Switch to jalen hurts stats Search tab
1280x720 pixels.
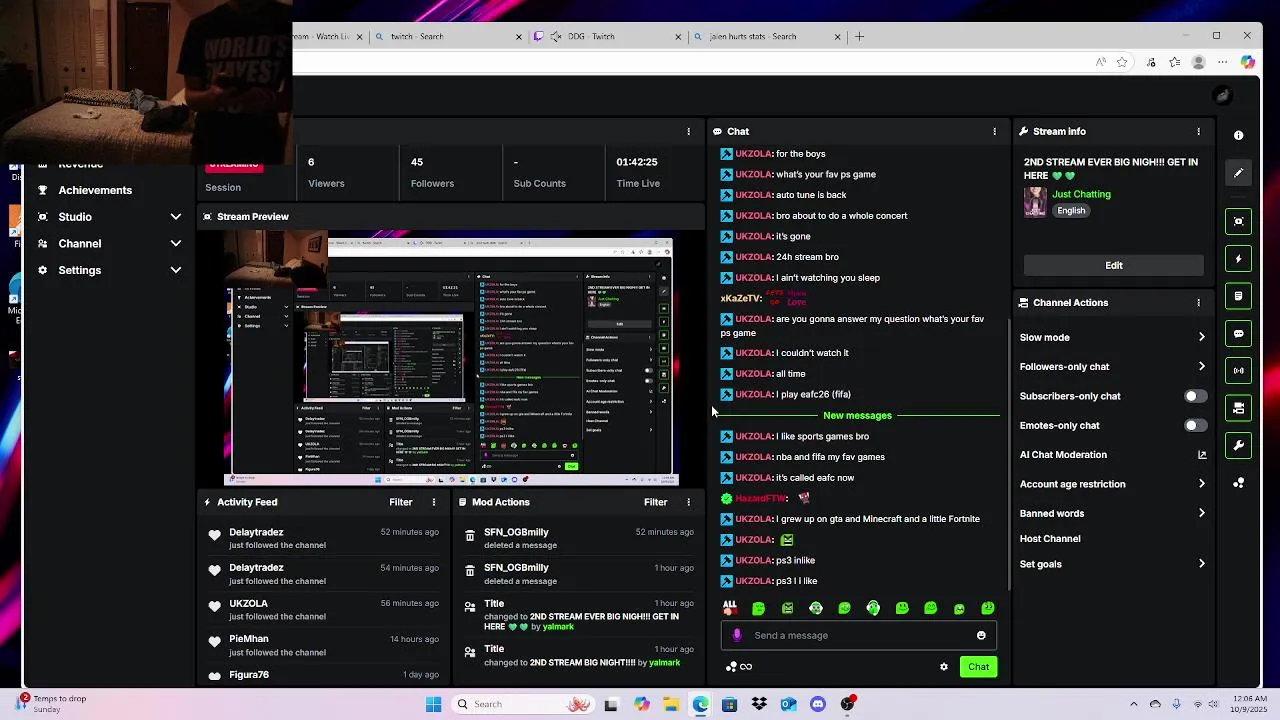click(768, 36)
